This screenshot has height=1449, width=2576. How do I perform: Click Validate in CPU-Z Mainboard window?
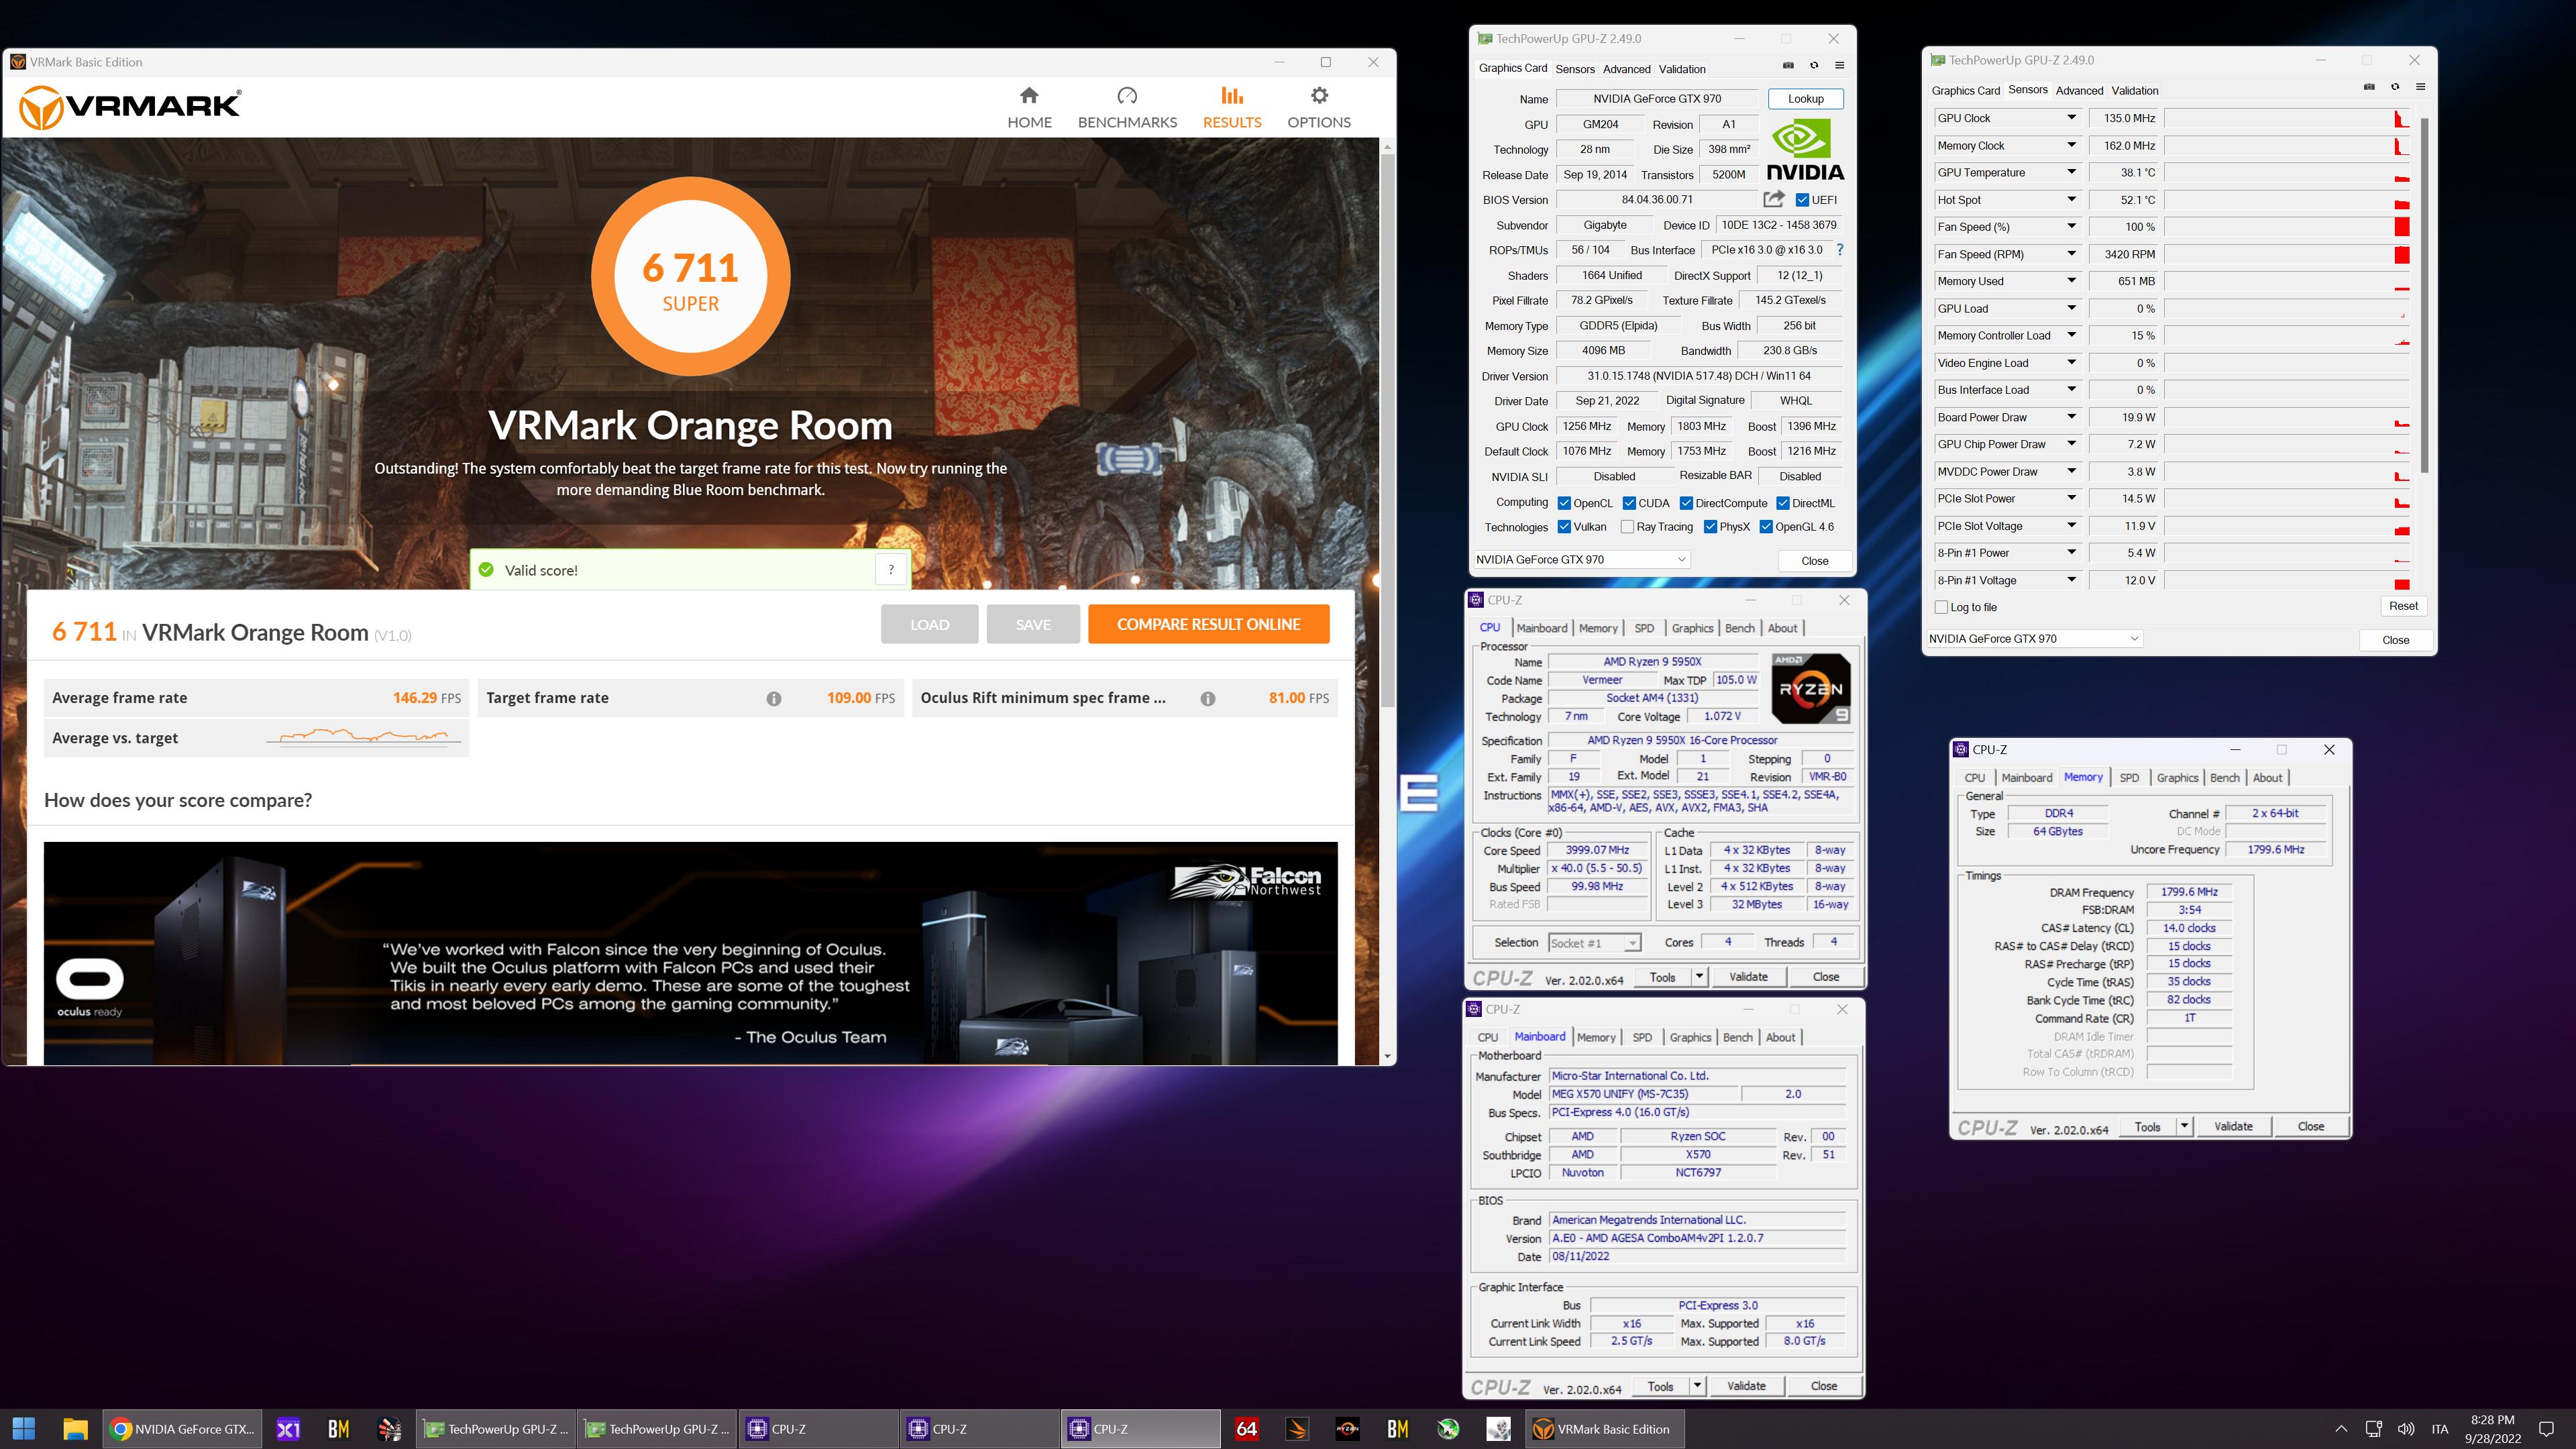[1746, 1386]
